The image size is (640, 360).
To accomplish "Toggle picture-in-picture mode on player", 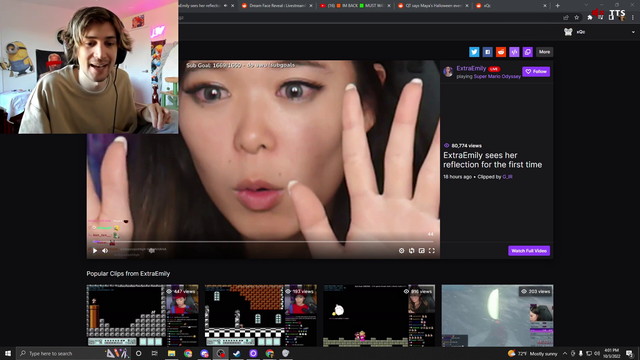I will [422, 251].
